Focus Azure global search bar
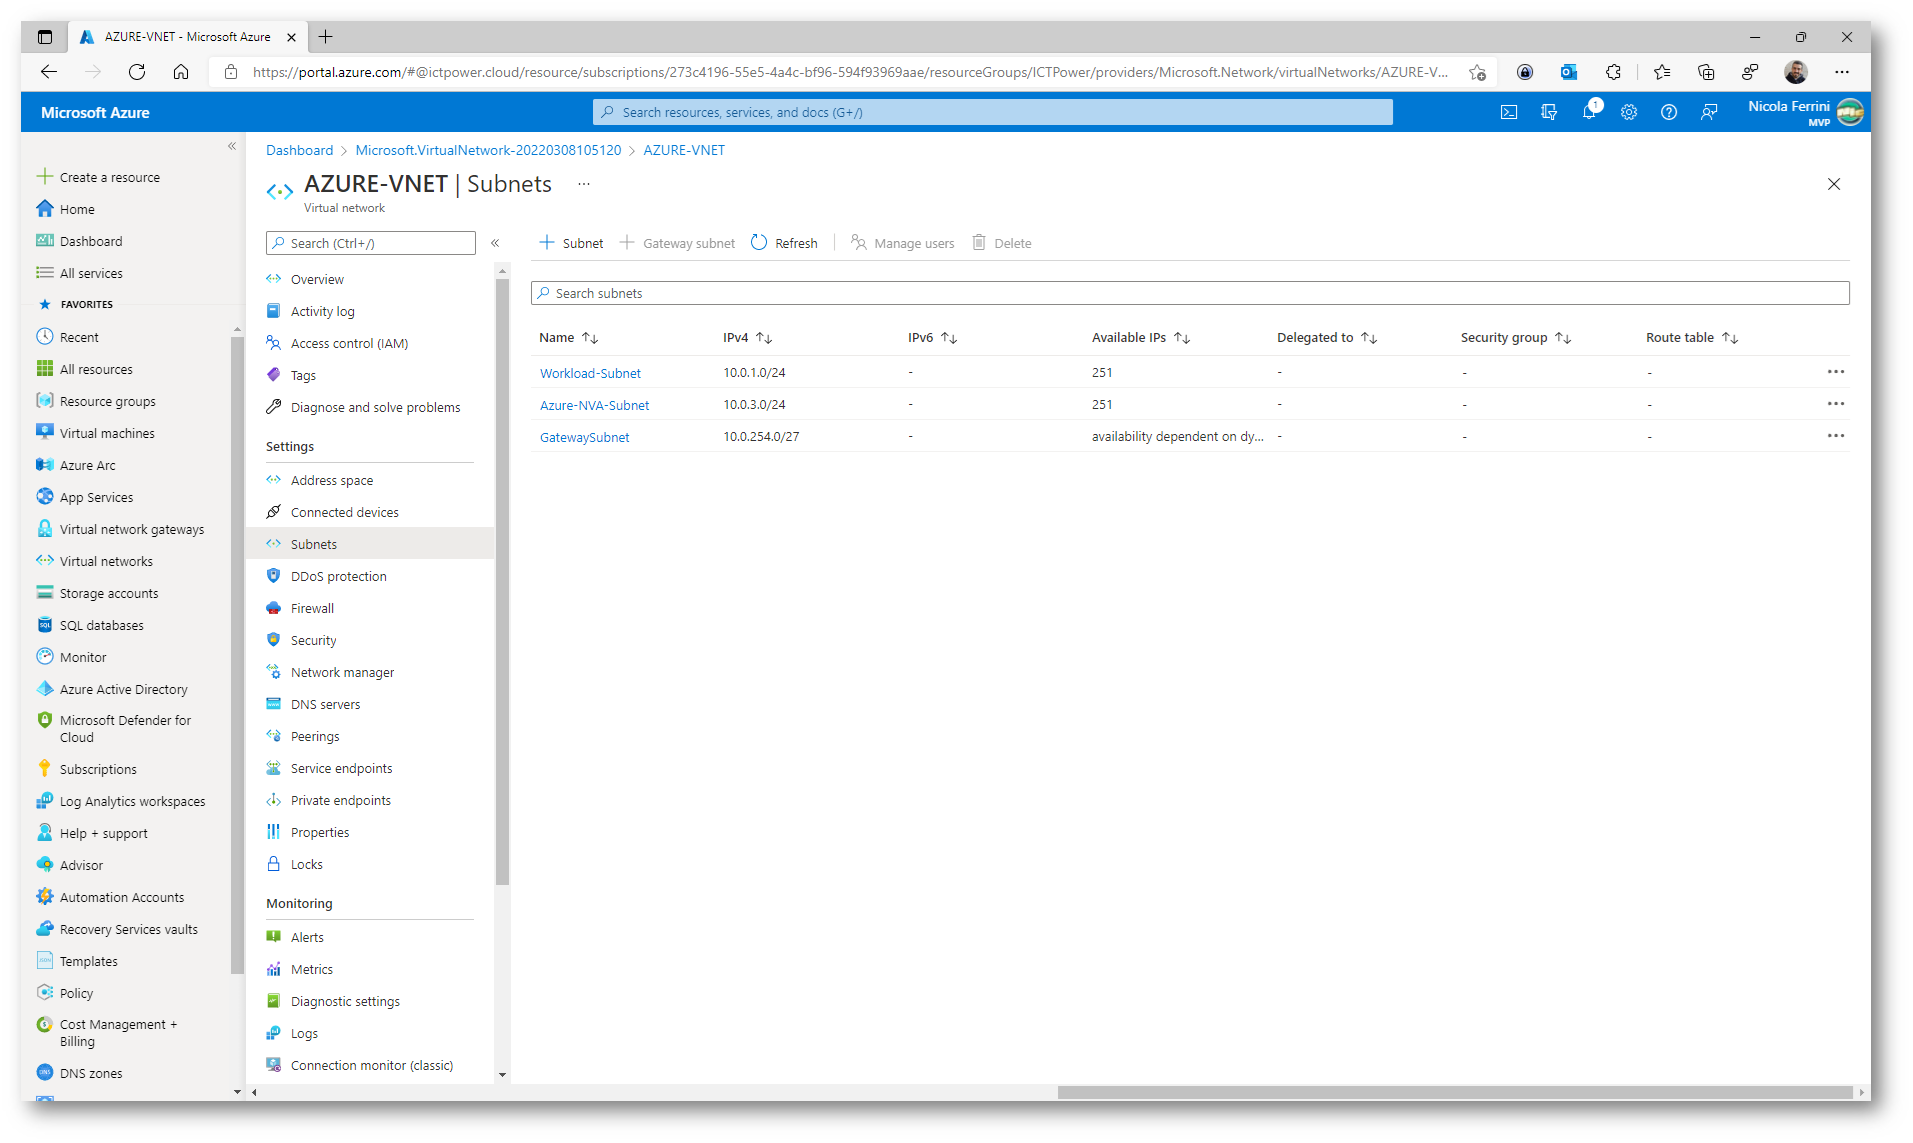 click(x=992, y=112)
